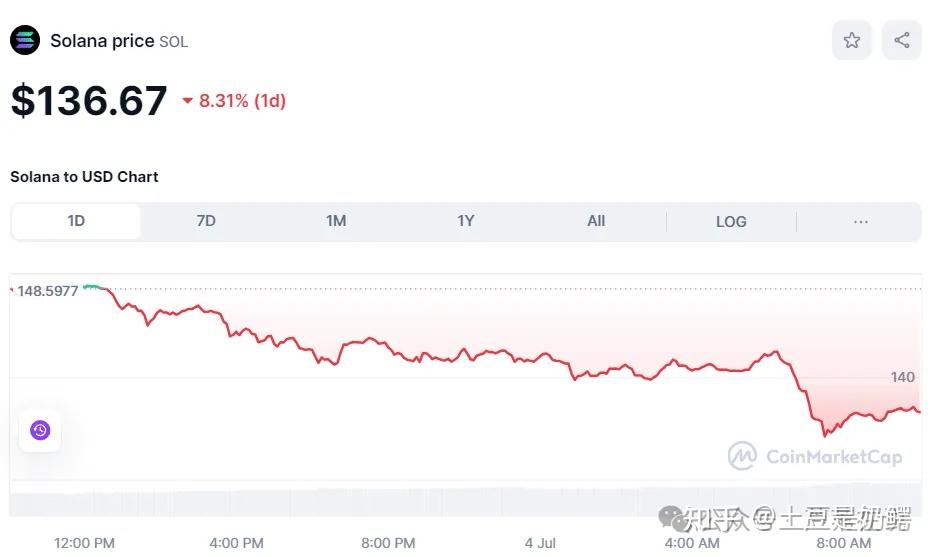Open the more chart options menu
This screenshot has height=557, width=936.
(x=861, y=221)
